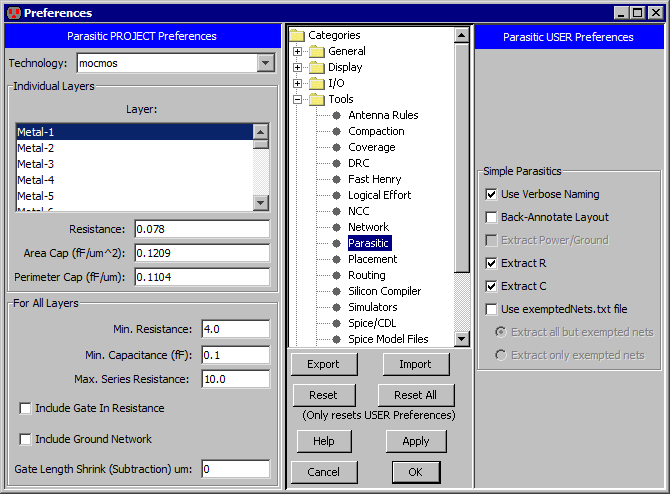670x494 pixels.
Task: Check Include Gate In Resistance
Action: coord(25,408)
